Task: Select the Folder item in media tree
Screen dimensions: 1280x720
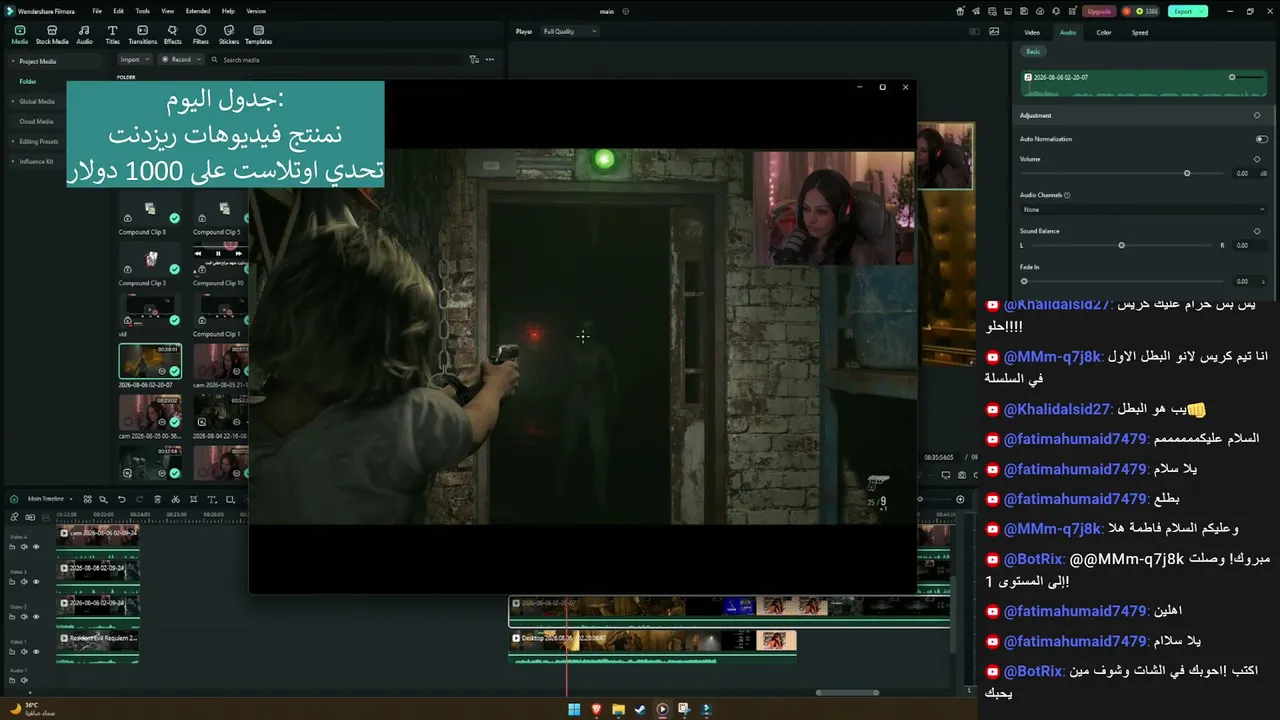Action: (x=28, y=81)
